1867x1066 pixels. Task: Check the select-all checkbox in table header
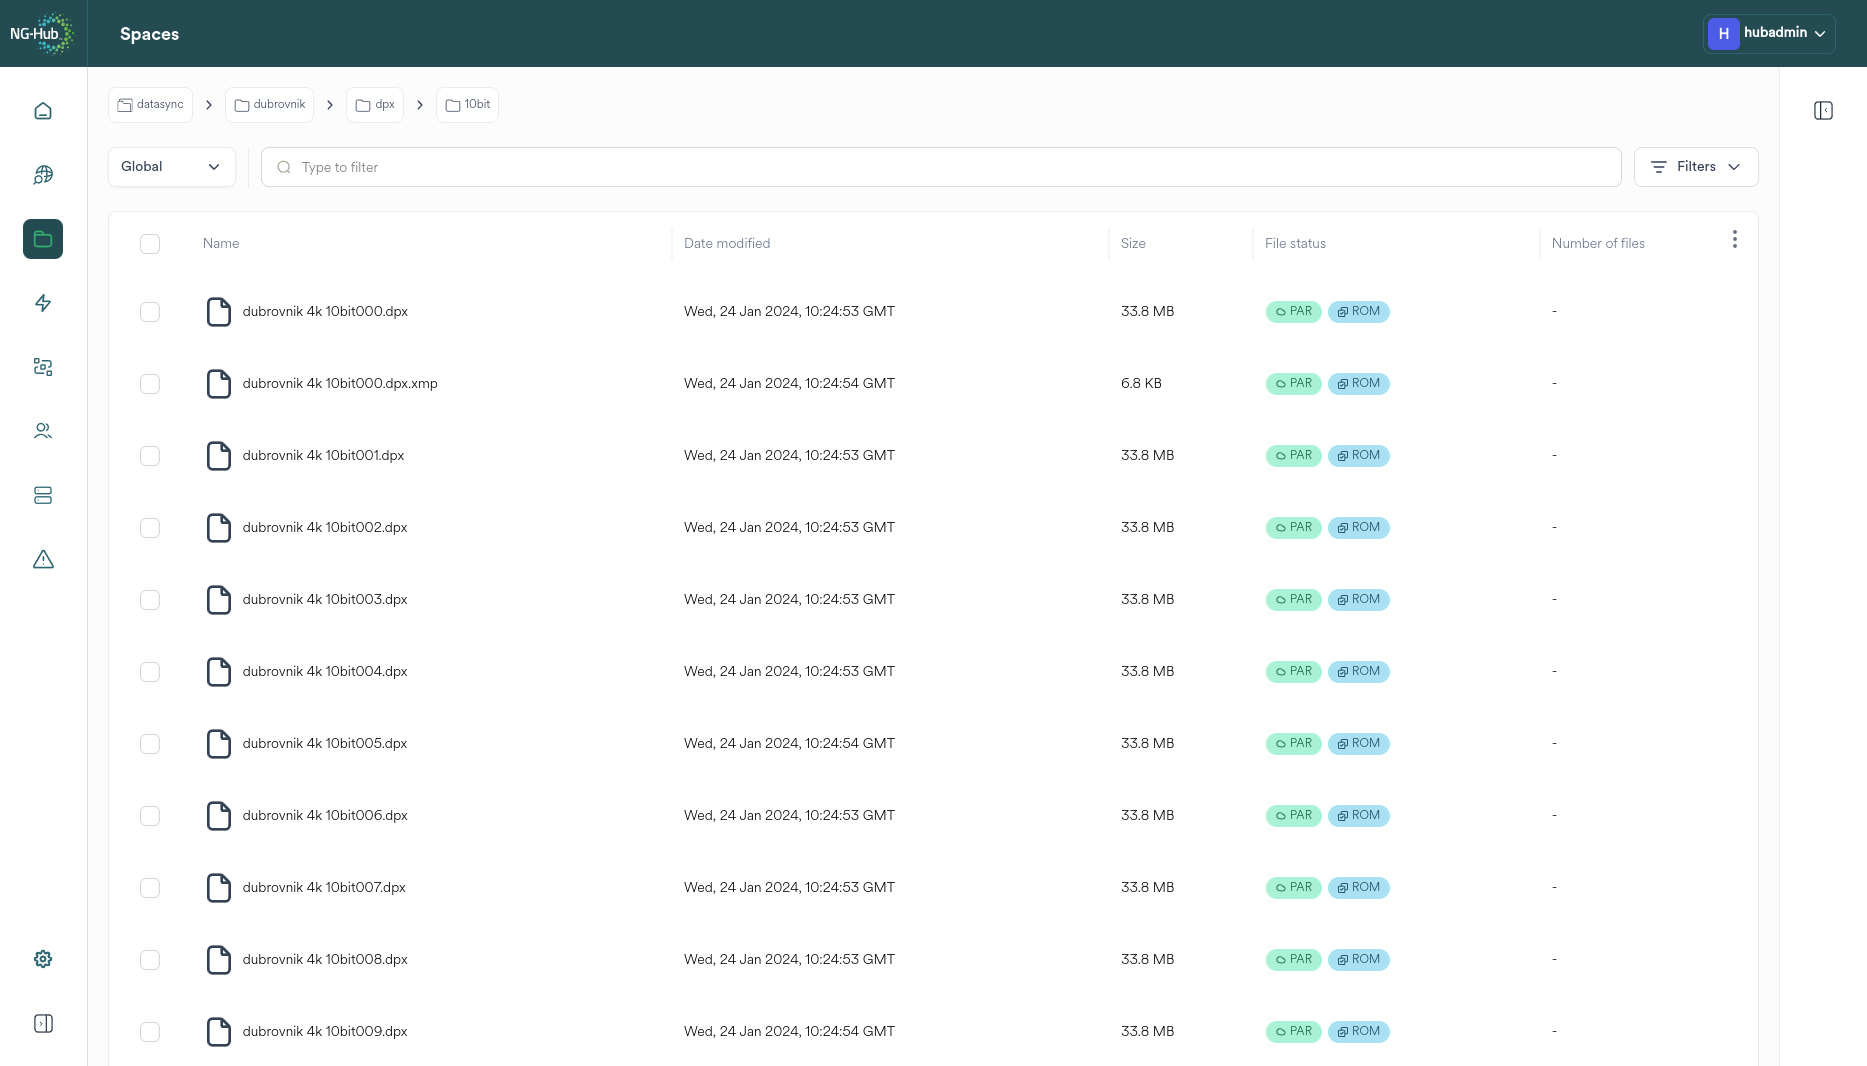(150, 243)
